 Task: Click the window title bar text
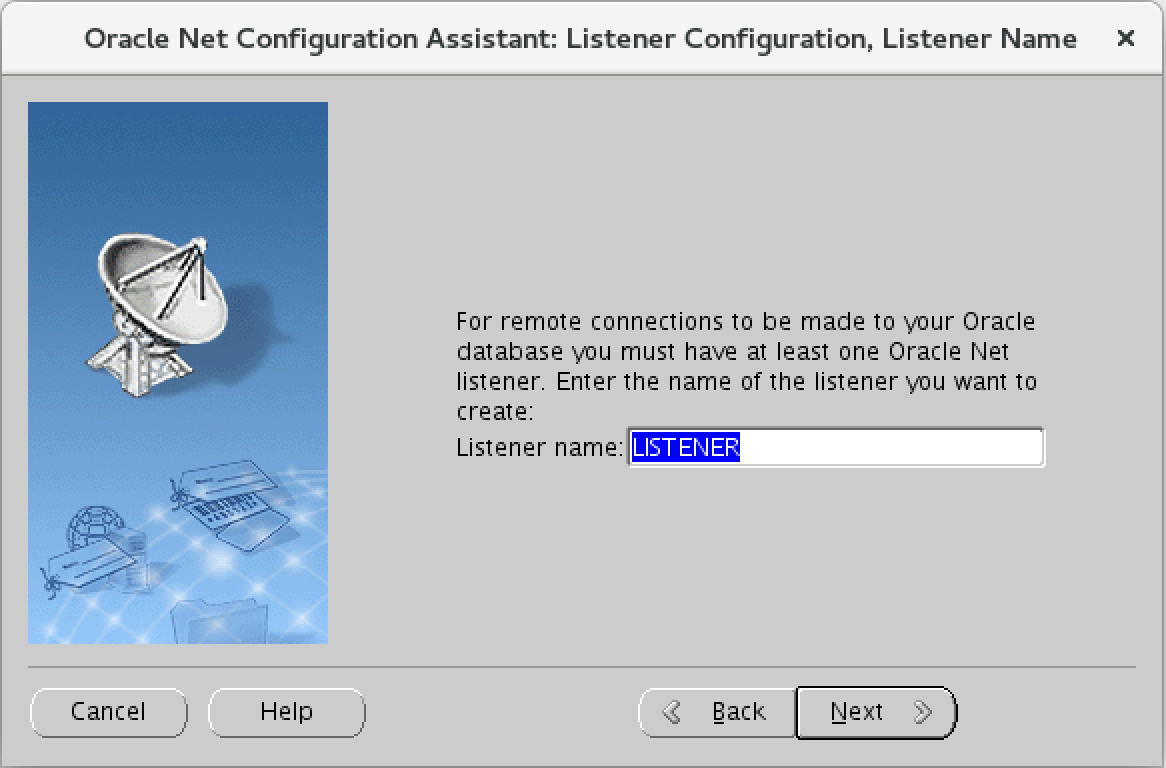coord(580,39)
